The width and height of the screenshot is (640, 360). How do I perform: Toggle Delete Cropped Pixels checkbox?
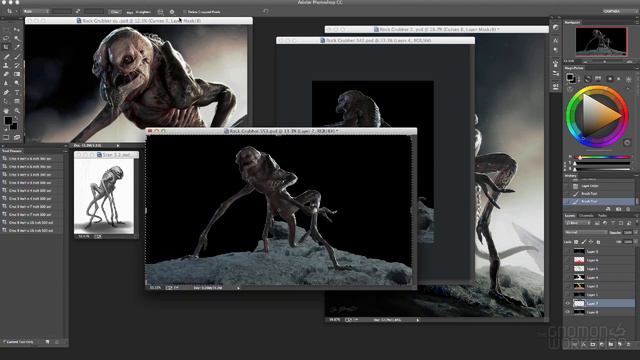[184, 12]
